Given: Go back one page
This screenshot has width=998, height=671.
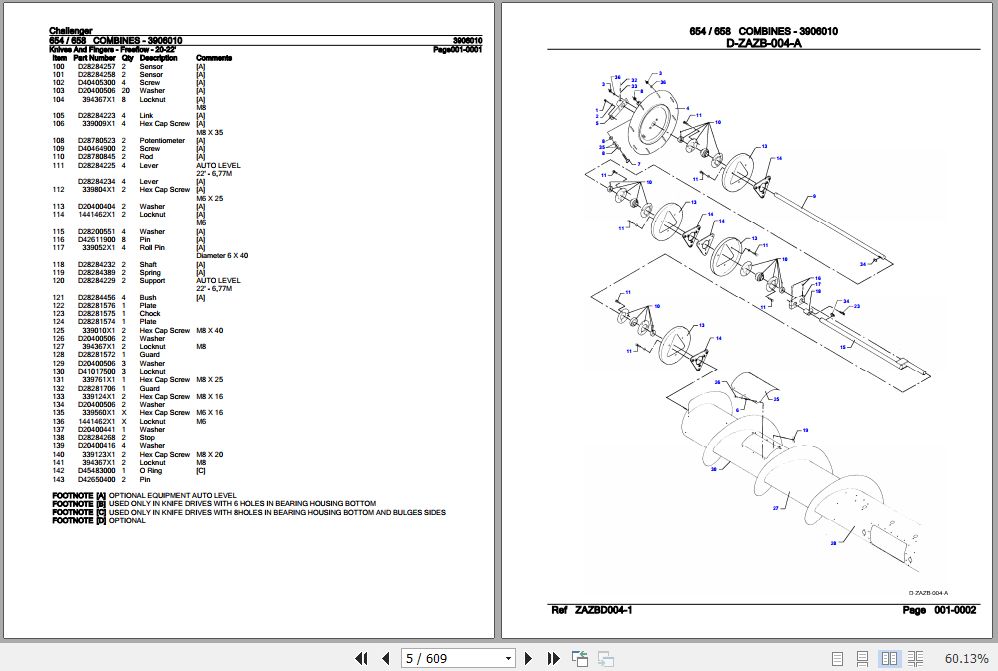Looking at the screenshot, I should pyautogui.click(x=385, y=658).
